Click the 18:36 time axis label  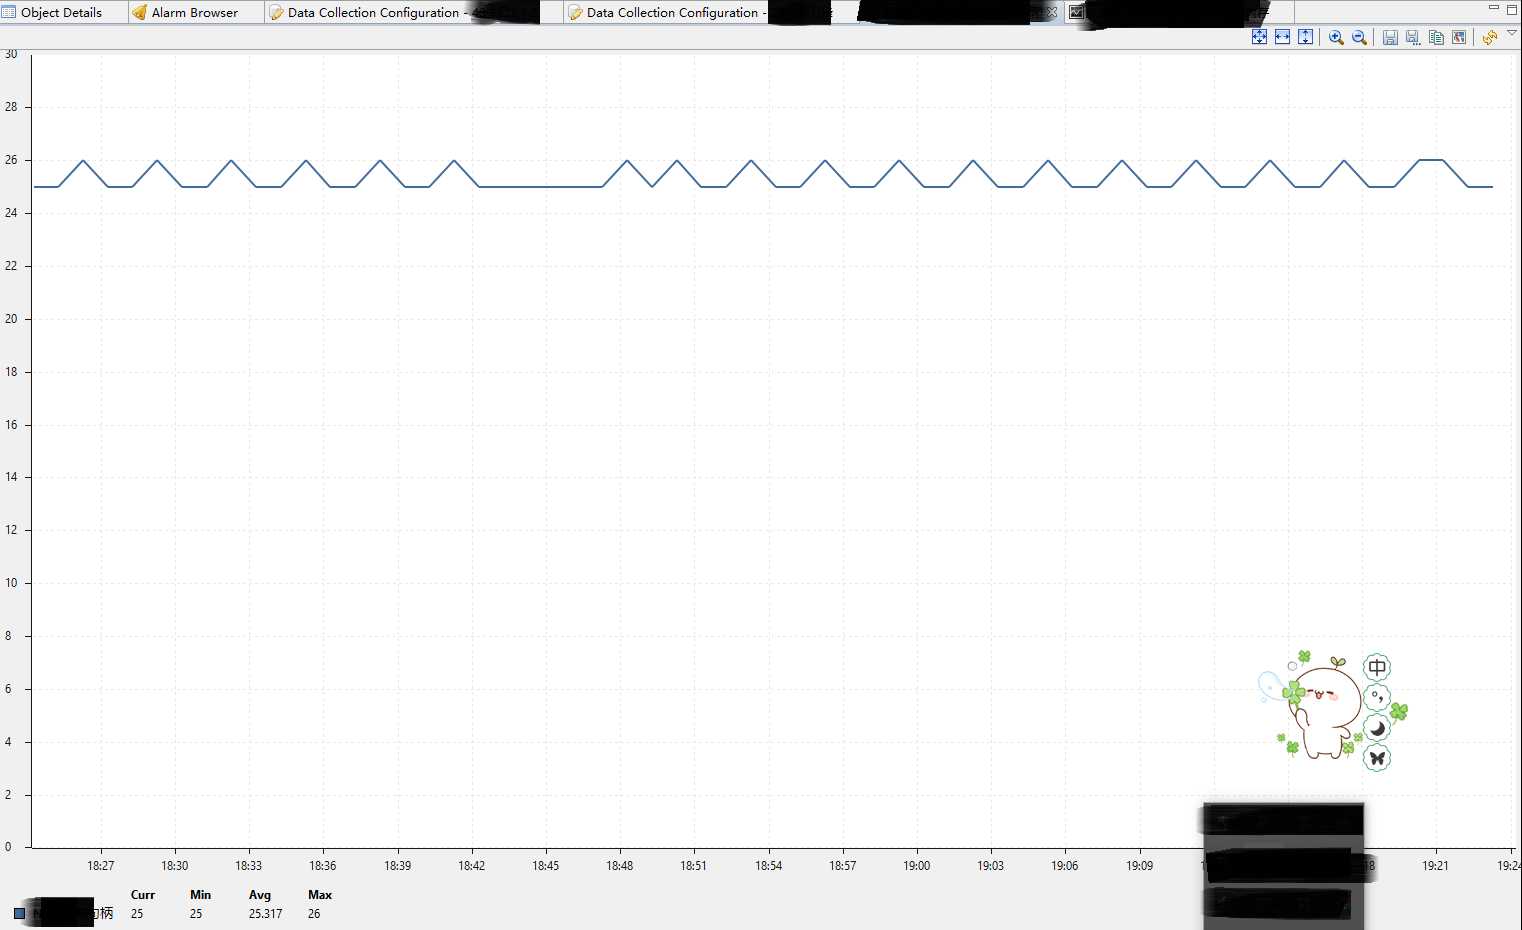tap(323, 866)
